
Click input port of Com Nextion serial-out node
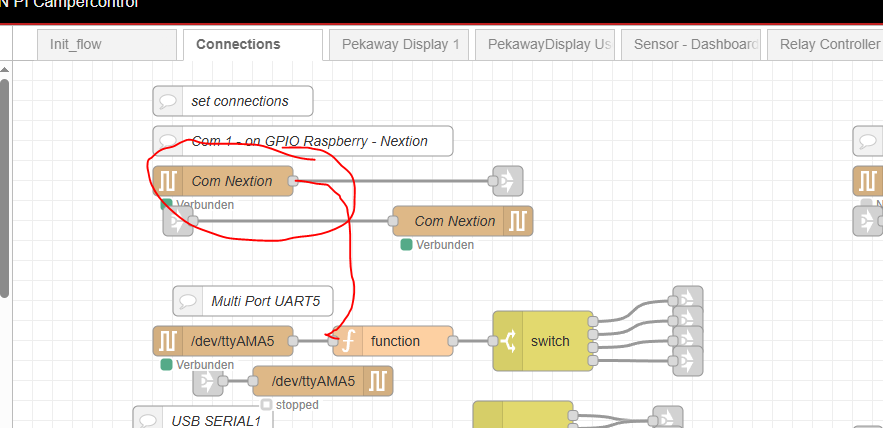click(x=393, y=221)
